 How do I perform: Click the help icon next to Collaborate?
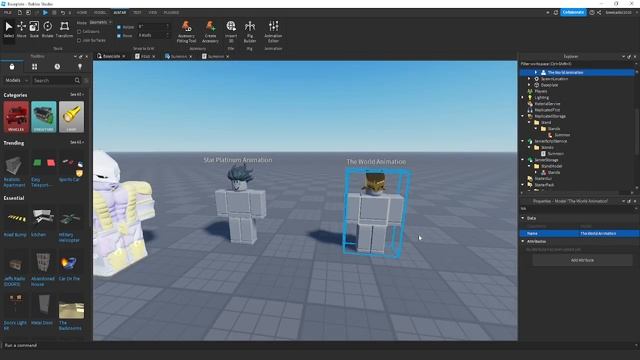592,13
